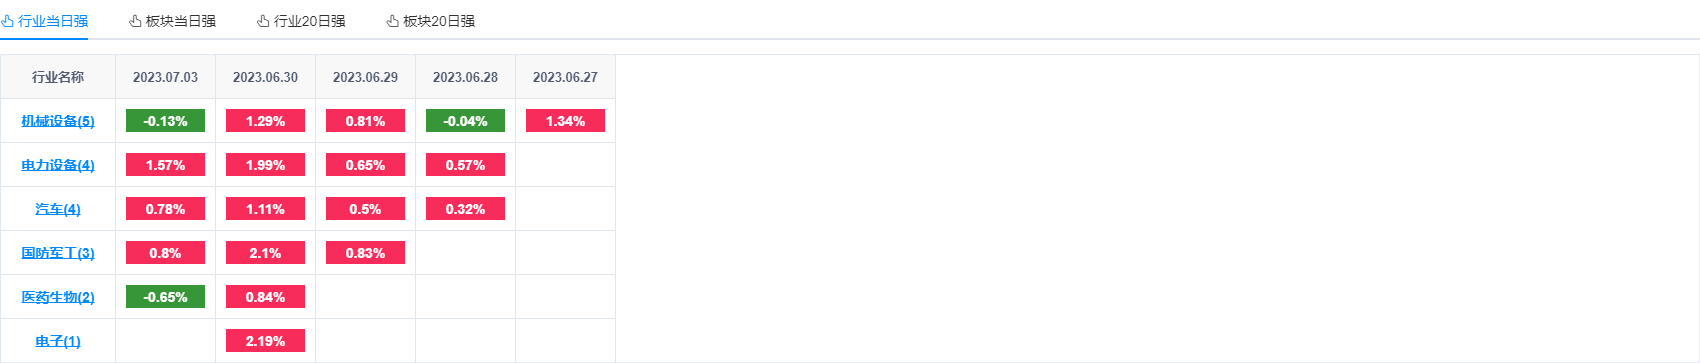Open 医药生物(2) industry link

[58, 297]
